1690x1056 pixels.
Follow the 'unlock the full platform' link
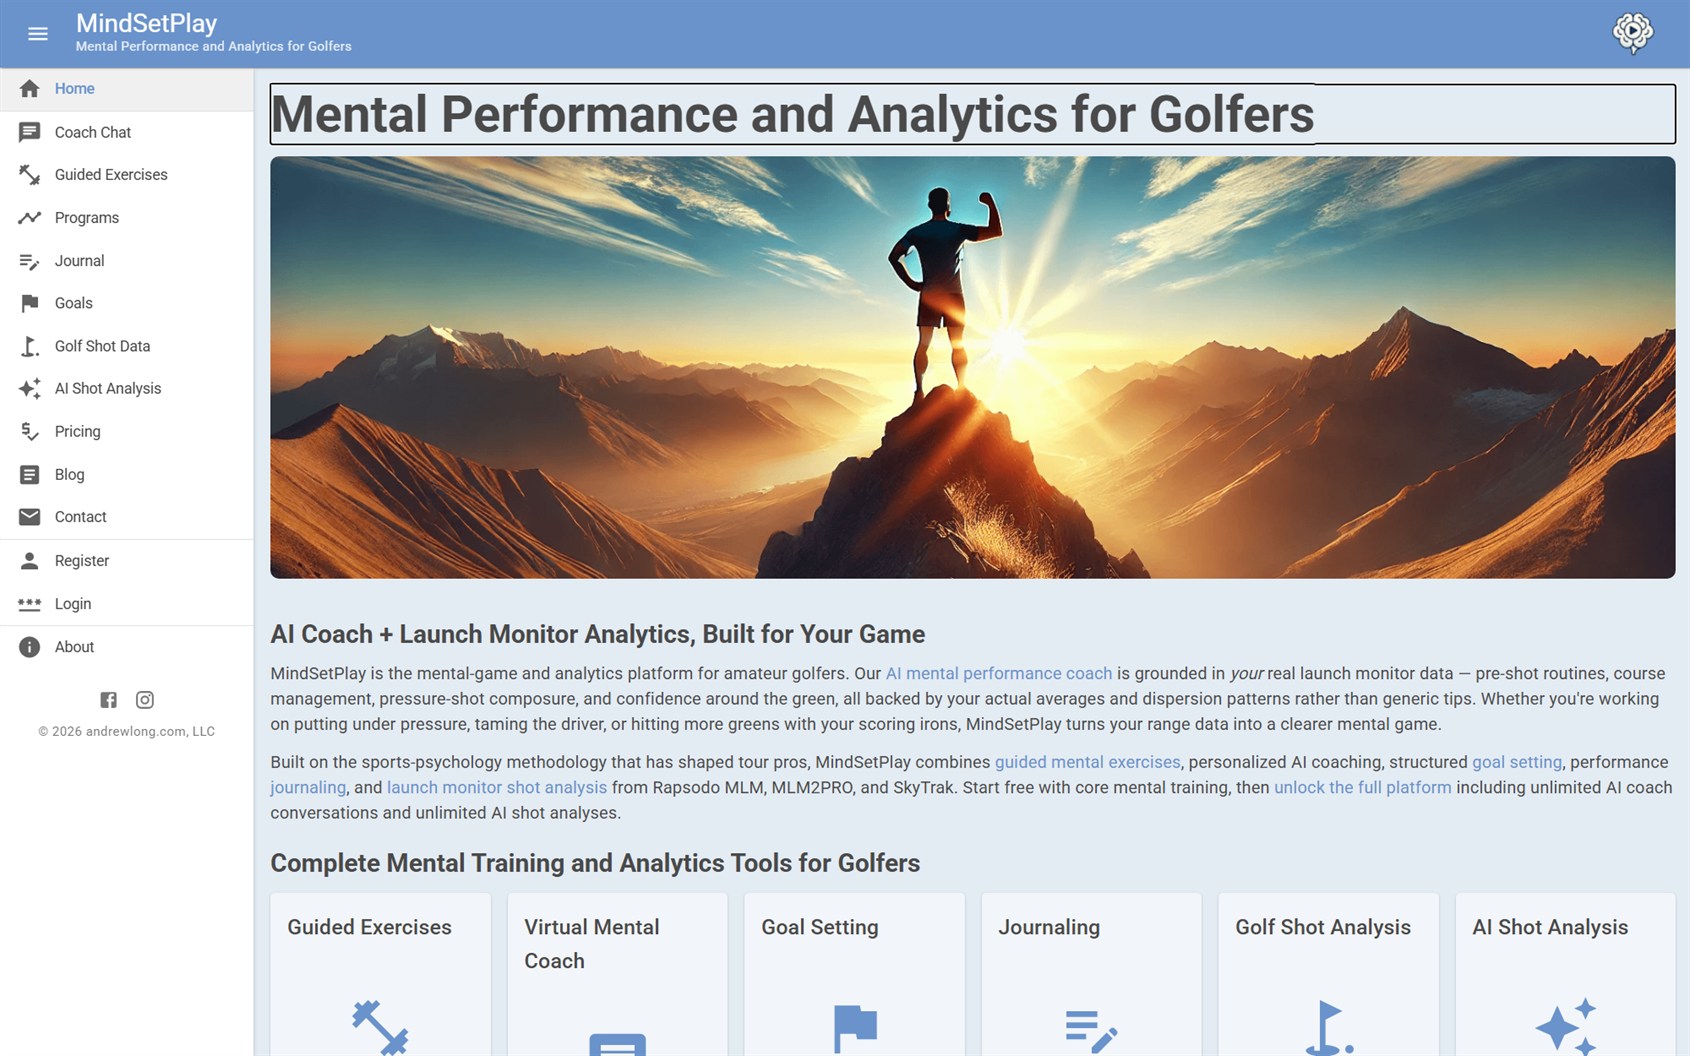1362,788
